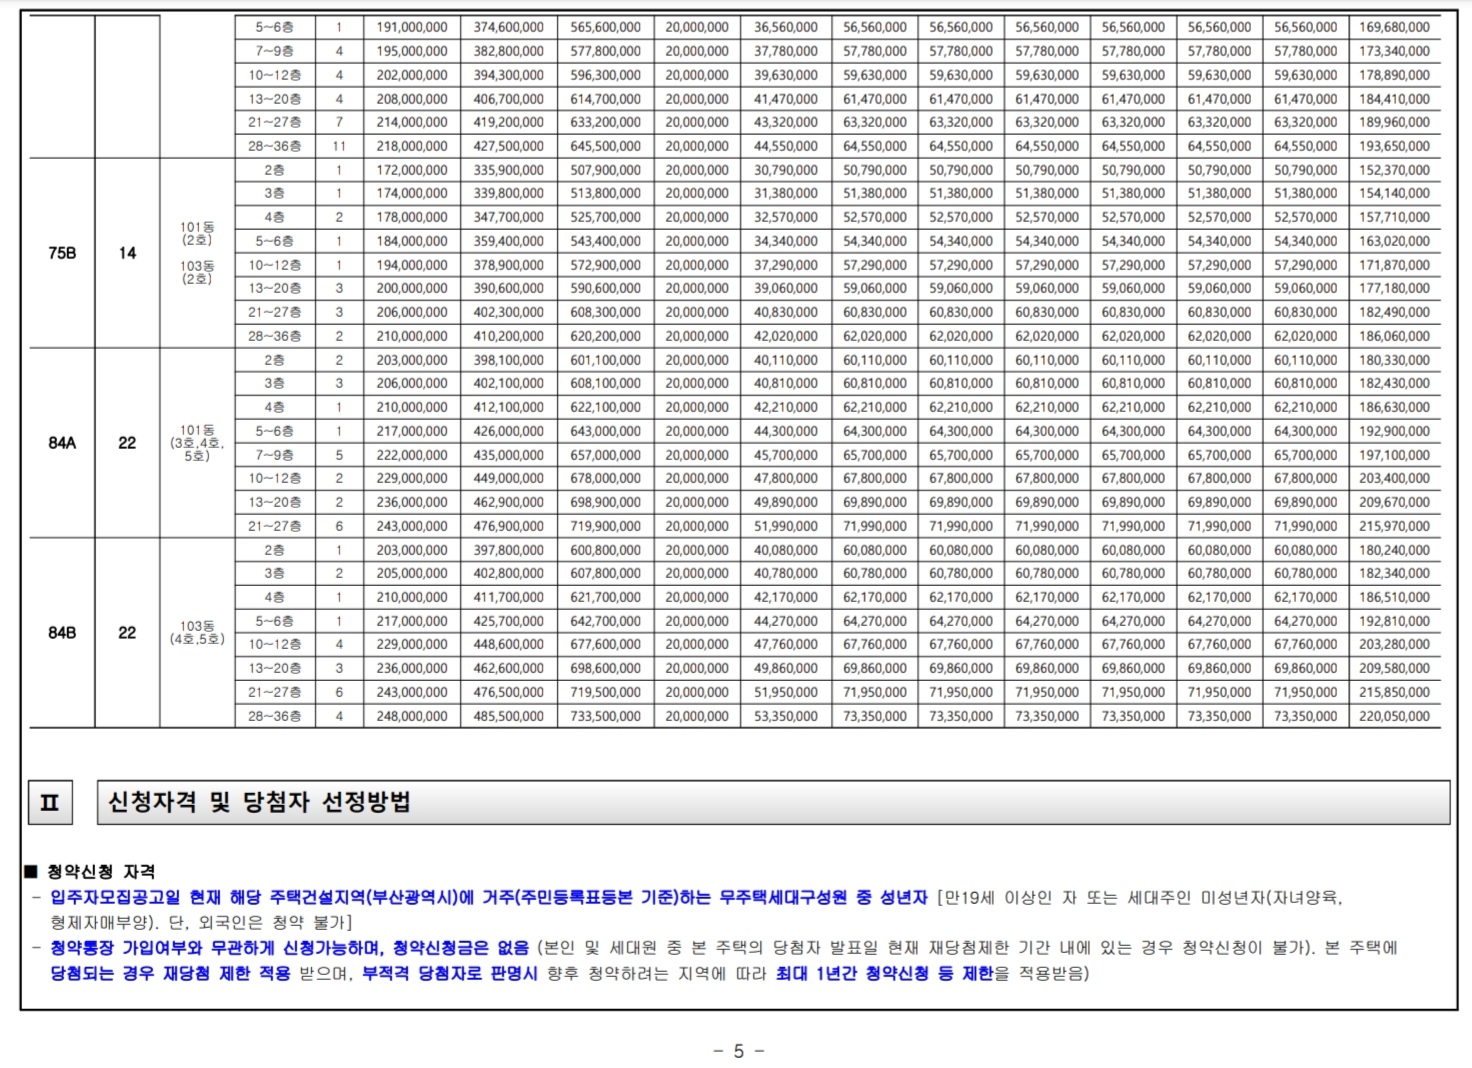Click the household count 11 for 28~36층

[x=339, y=146]
